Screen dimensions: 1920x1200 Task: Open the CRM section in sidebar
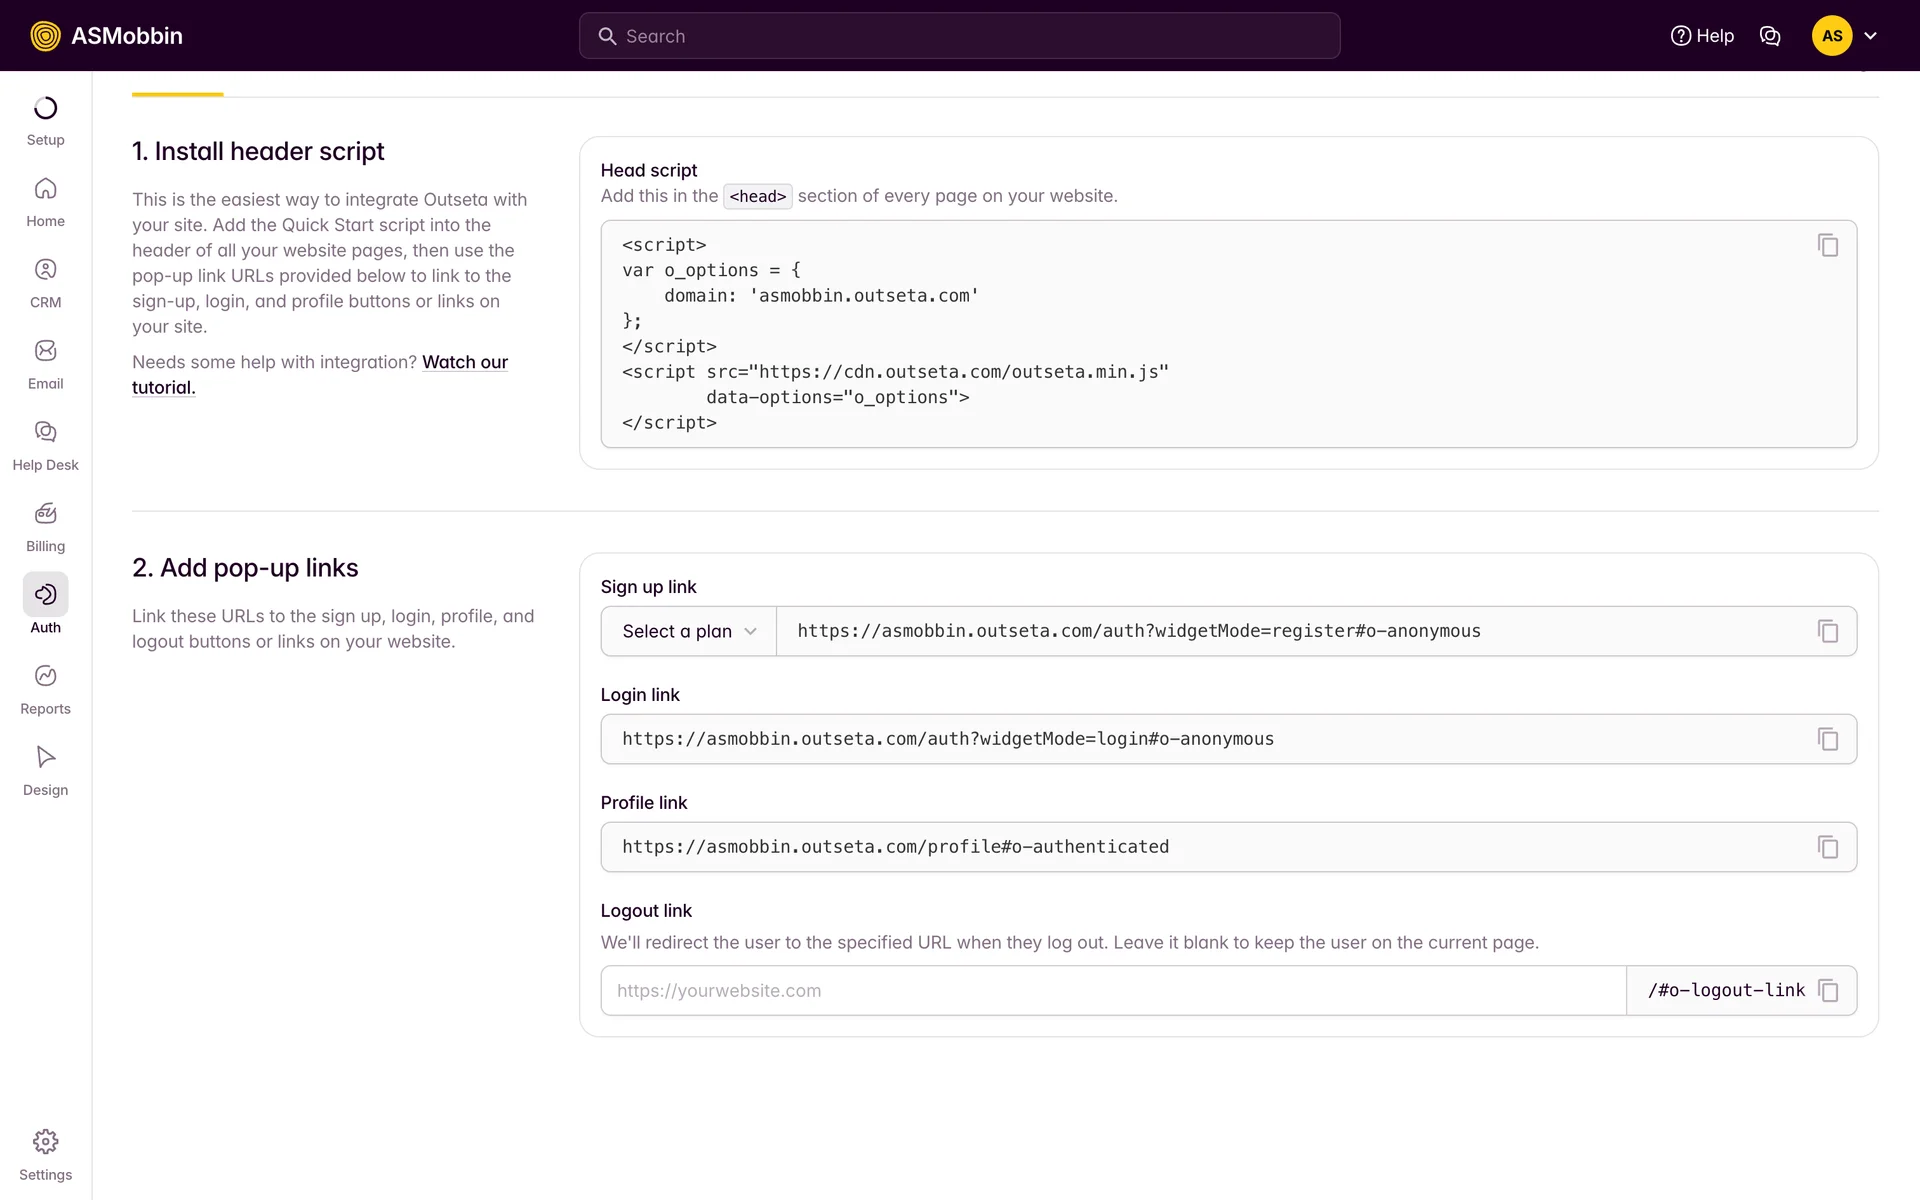[45, 283]
